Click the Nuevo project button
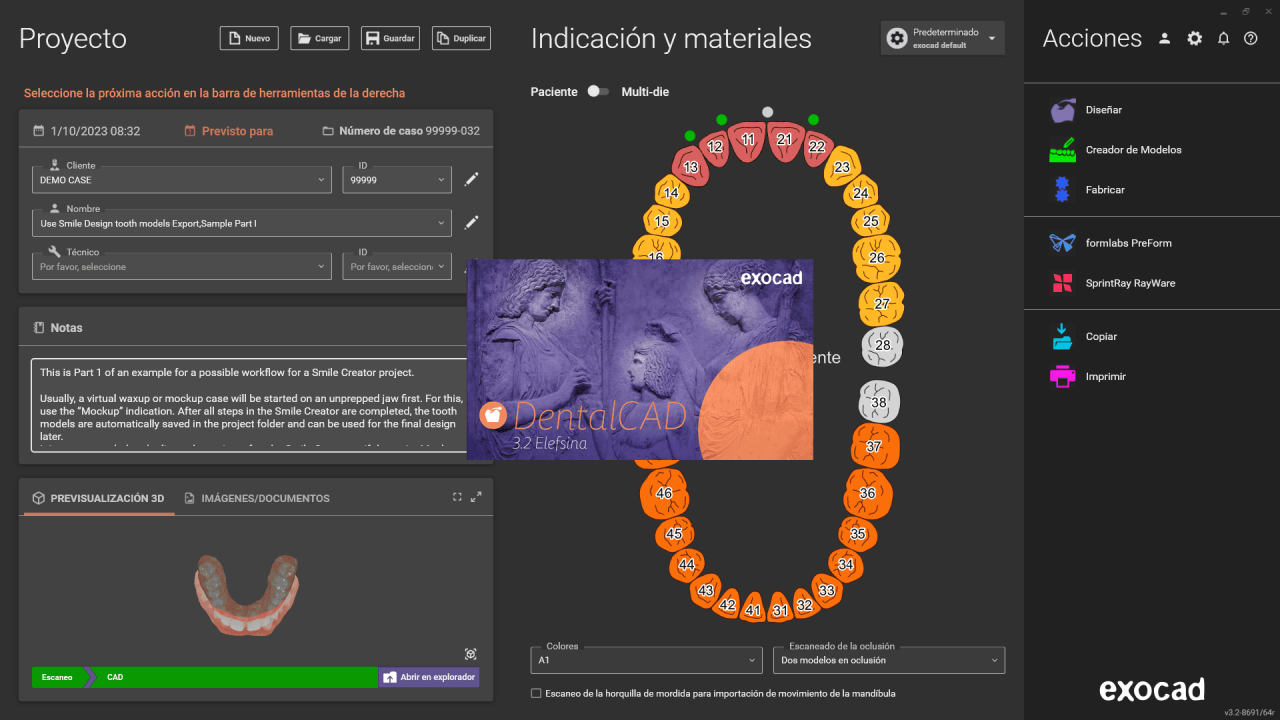1280x720 pixels. pyautogui.click(x=249, y=38)
